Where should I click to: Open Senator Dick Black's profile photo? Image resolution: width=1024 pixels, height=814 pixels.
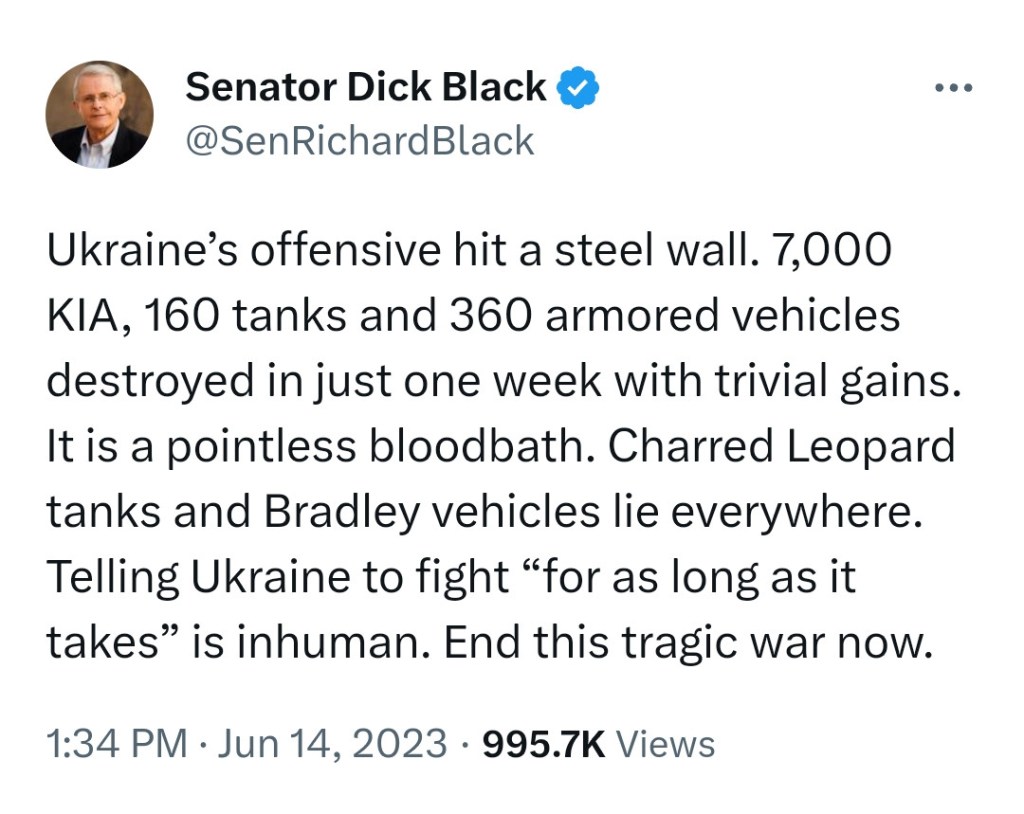coord(100,114)
